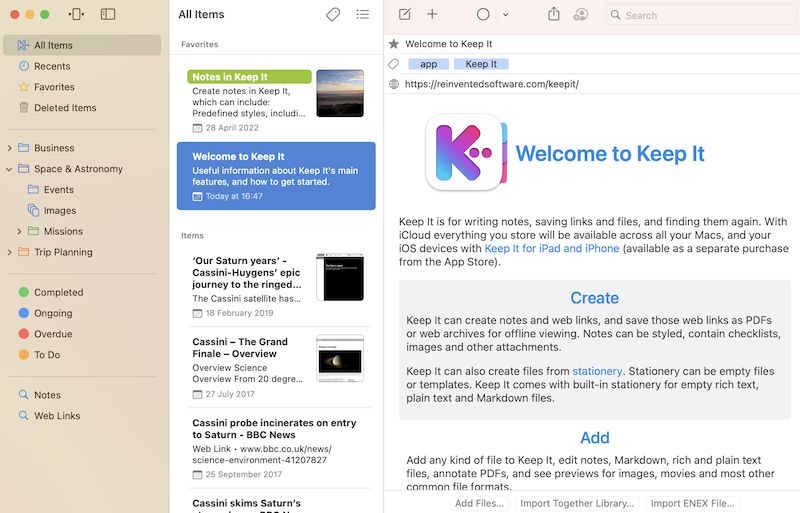Open the reinventedsoftware.com/keepit URL

coord(492,84)
